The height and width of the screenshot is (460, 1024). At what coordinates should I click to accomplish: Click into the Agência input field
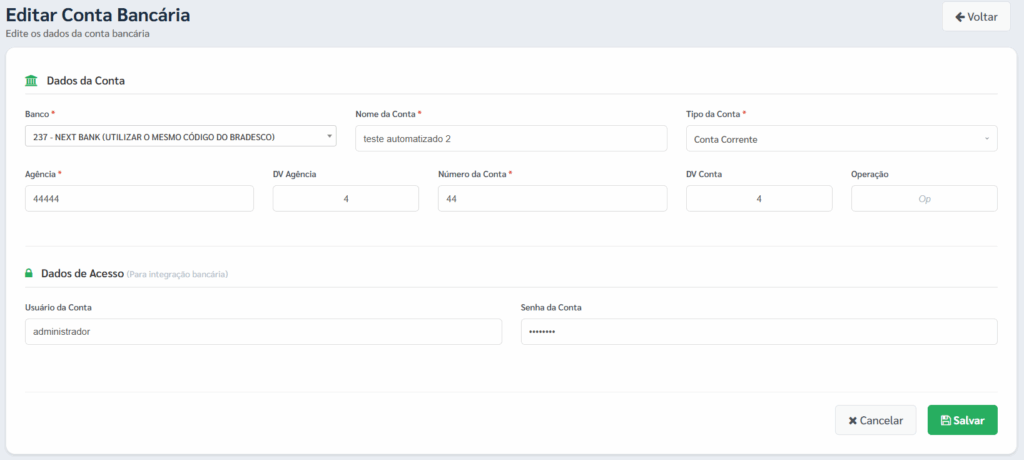click(x=139, y=199)
